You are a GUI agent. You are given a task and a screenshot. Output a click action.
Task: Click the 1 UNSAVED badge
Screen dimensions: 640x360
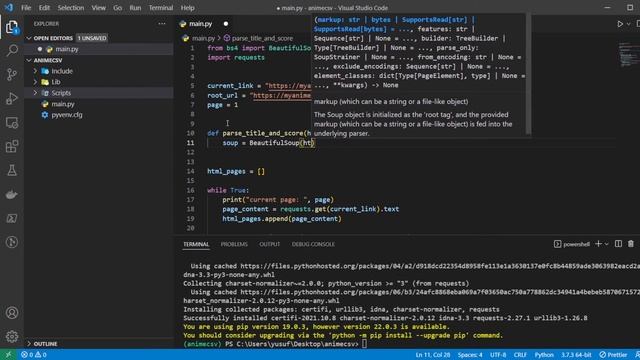pos(92,38)
